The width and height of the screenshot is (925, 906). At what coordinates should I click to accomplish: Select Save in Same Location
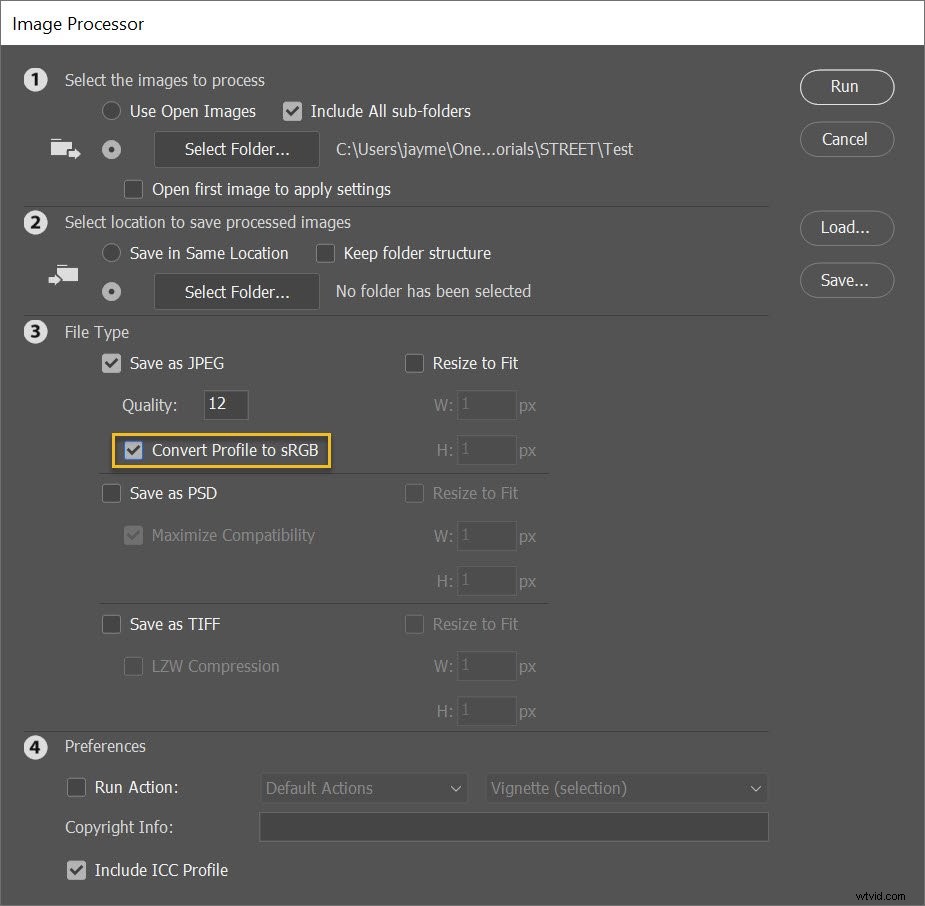(x=111, y=253)
